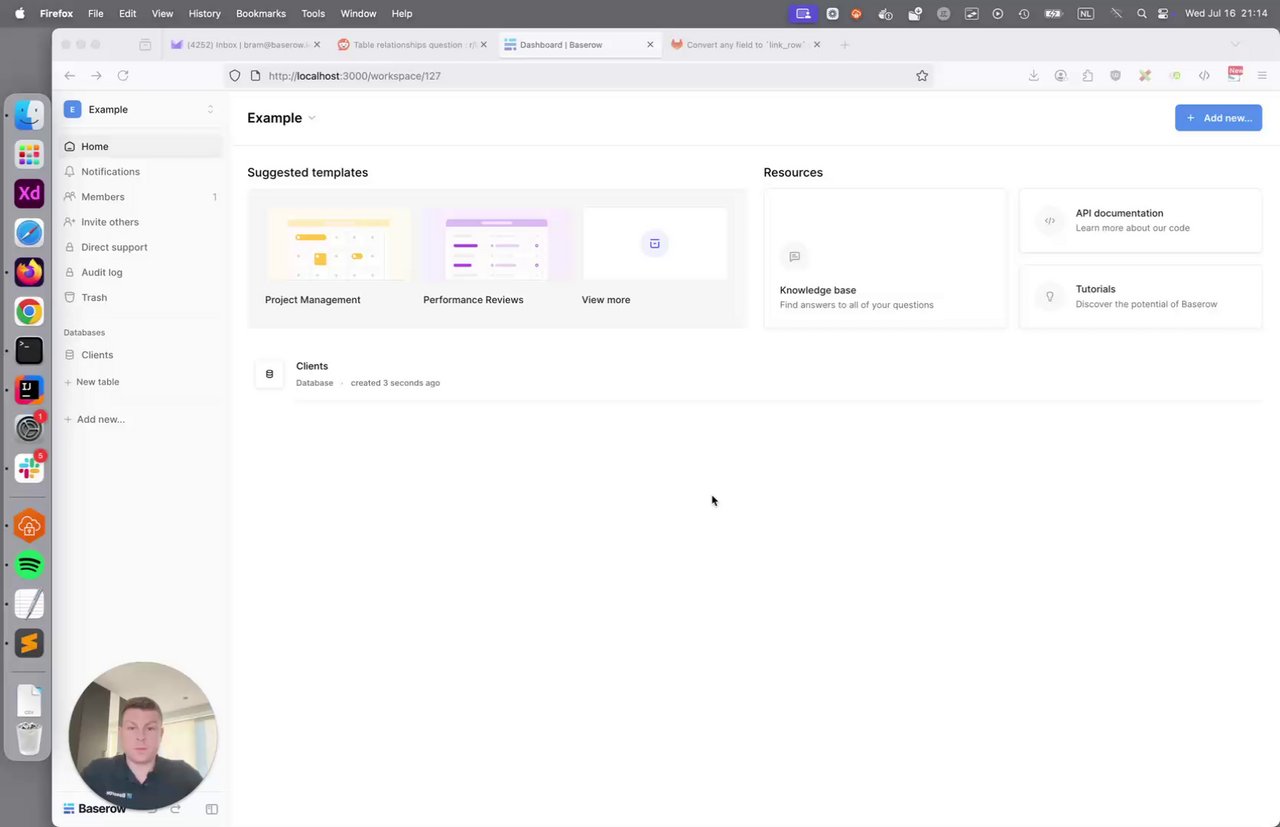Screen dimensions: 1280x827
Task: Click the lock icon beside Audit log
Action: click(70, 272)
